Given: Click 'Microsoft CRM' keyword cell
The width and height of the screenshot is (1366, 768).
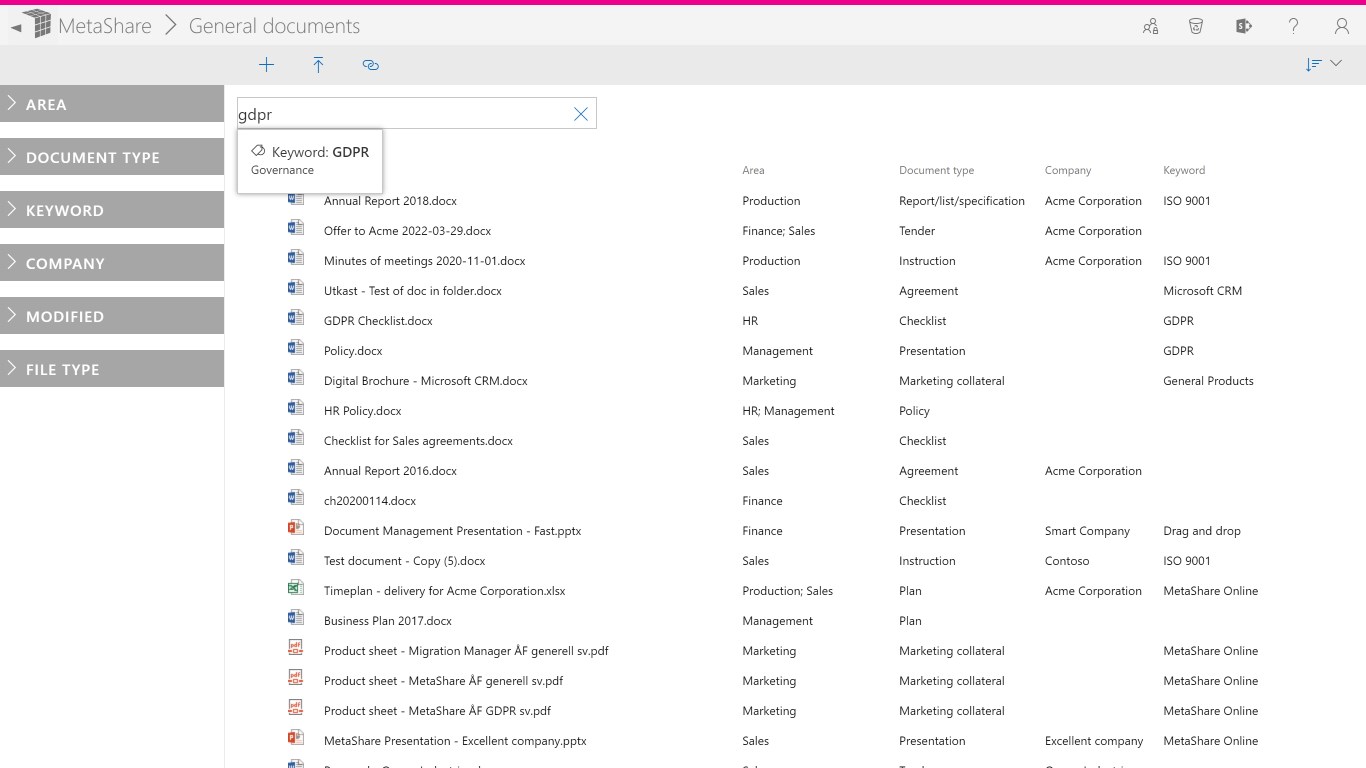Looking at the screenshot, I should pos(1202,291).
